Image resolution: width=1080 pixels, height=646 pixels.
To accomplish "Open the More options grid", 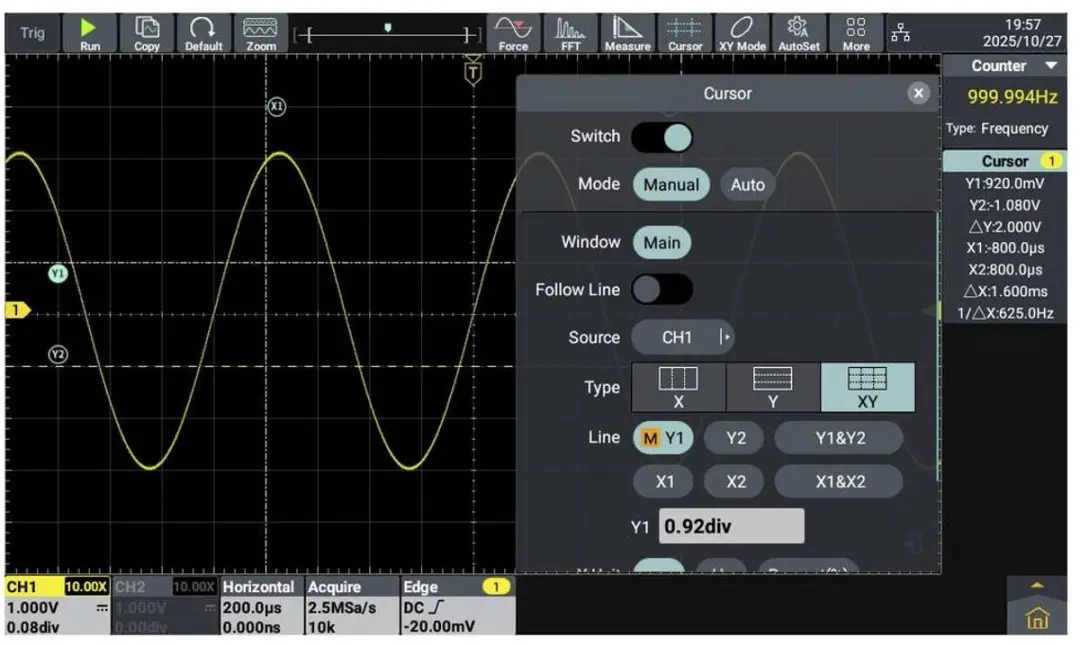I will point(856,33).
